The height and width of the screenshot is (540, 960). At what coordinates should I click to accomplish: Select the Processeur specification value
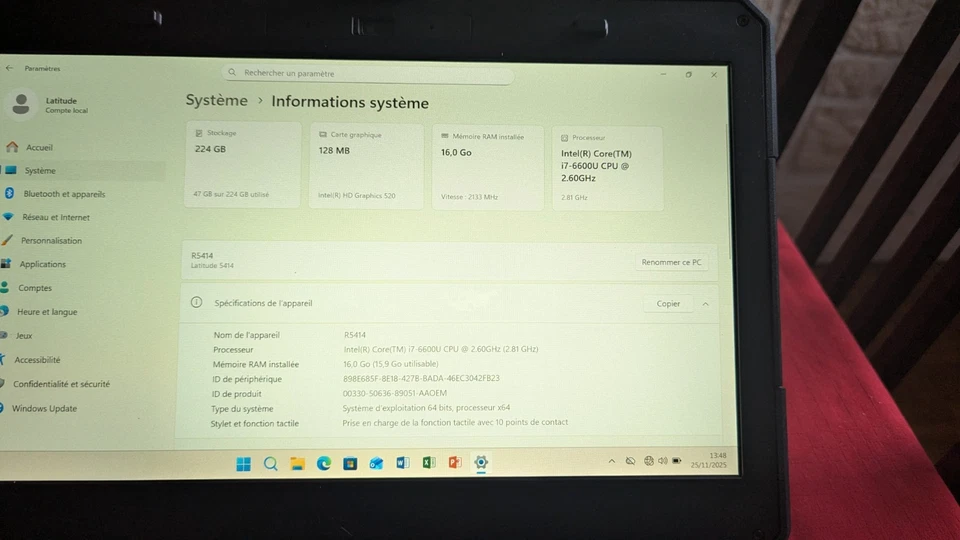441,349
